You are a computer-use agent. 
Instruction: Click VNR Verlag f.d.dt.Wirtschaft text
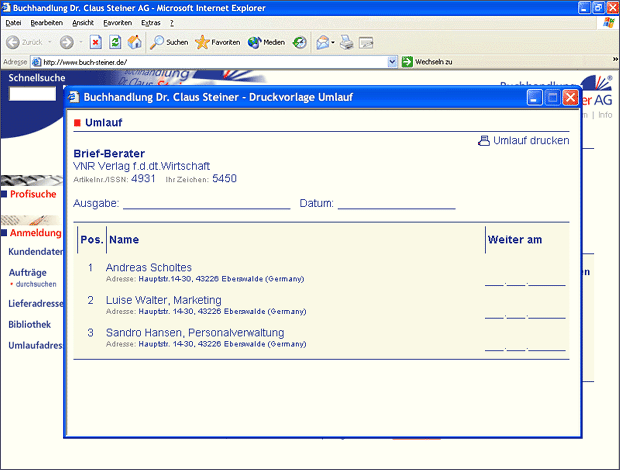(142, 166)
